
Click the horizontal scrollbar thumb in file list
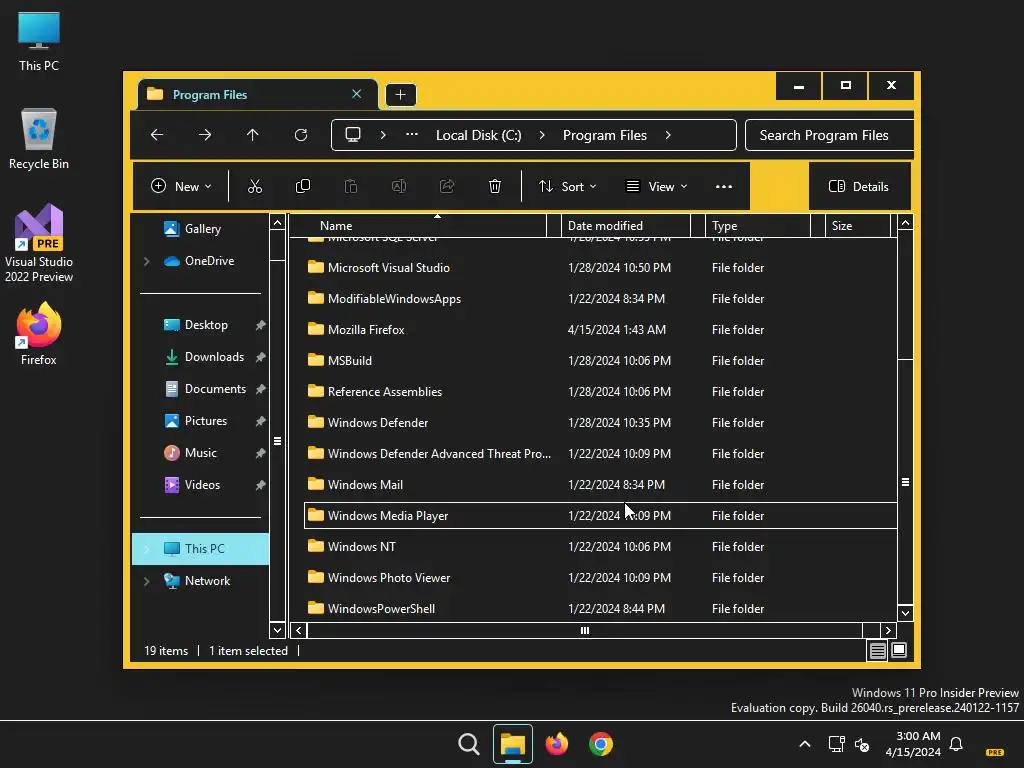[584, 630]
